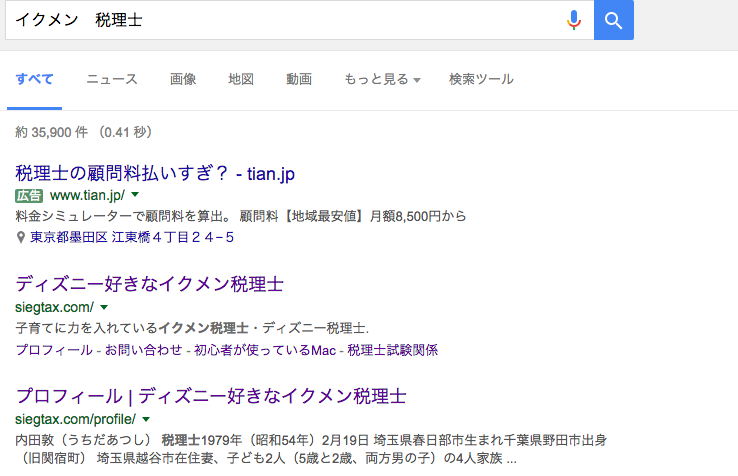Screen dimensions: 738x476
Task: Click the map pin address icon
Action: click(x=21, y=238)
